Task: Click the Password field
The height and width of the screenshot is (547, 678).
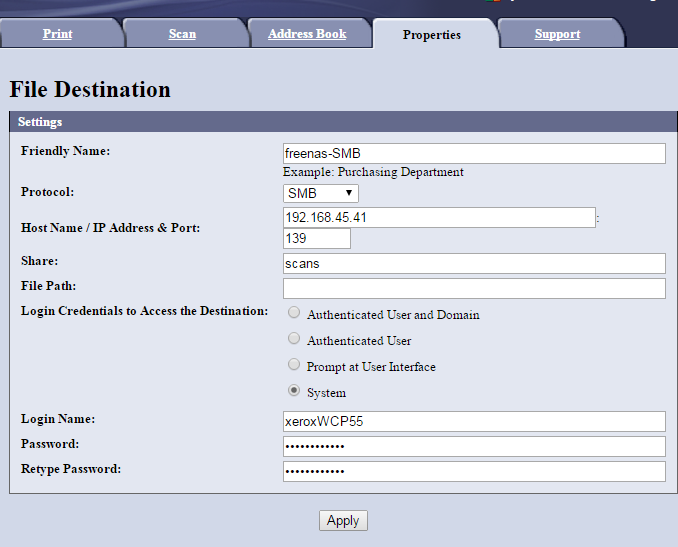Action: [x=474, y=446]
